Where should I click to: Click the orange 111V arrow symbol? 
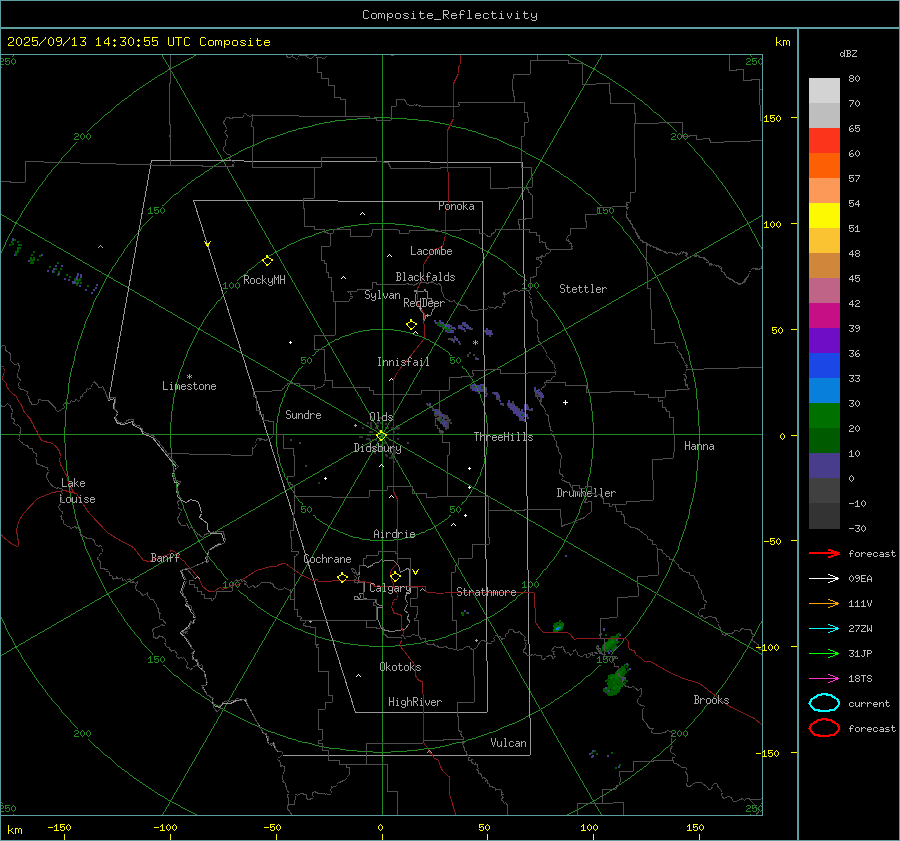point(824,603)
